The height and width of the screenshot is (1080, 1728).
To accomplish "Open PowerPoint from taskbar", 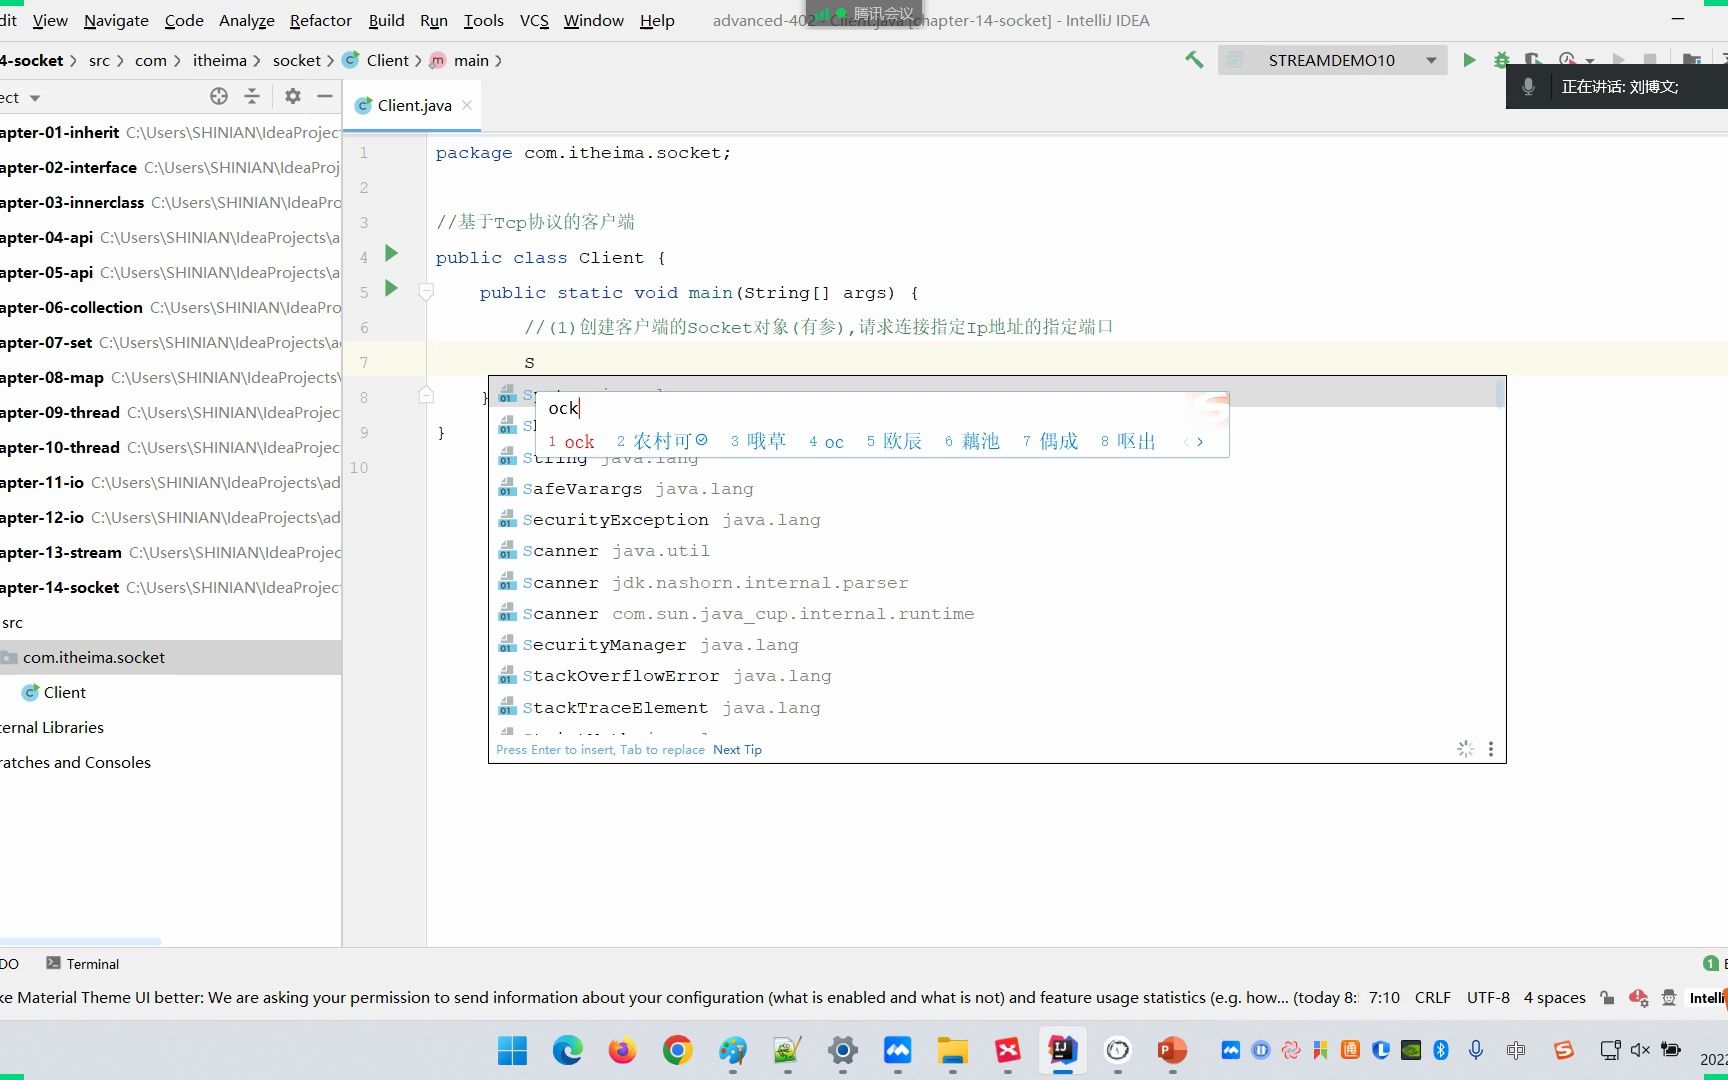I will (1172, 1050).
